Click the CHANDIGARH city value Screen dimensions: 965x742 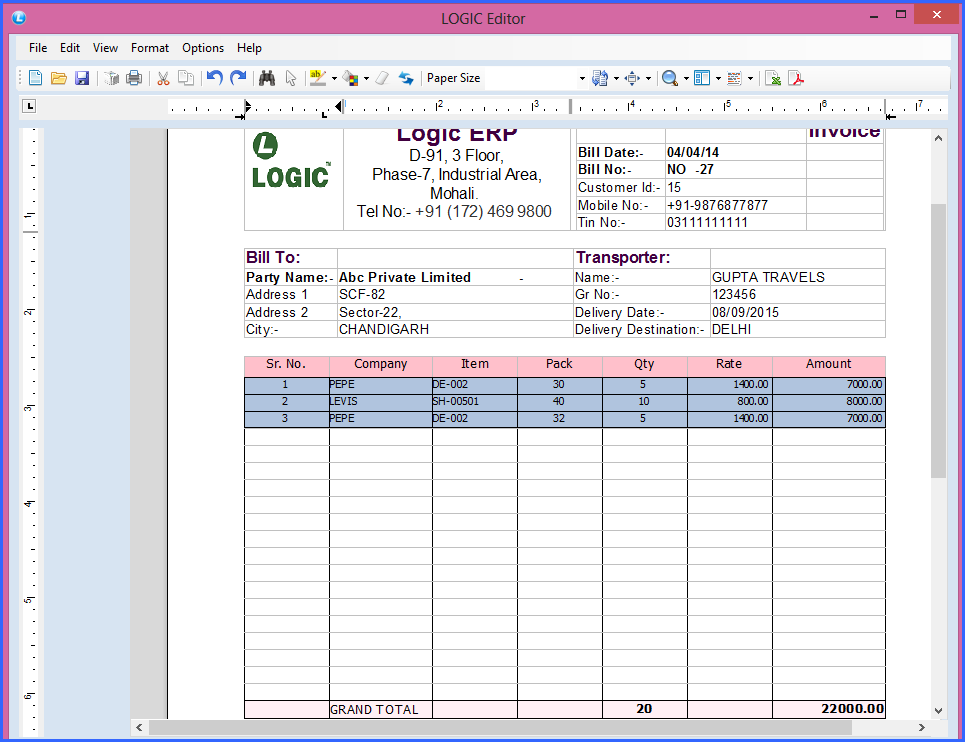(384, 329)
